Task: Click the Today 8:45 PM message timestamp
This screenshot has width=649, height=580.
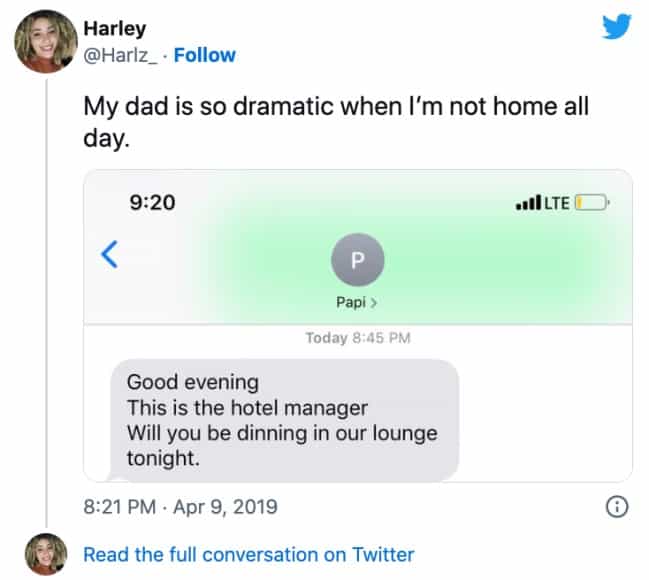Action: pyautogui.click(x=358, y=338)
